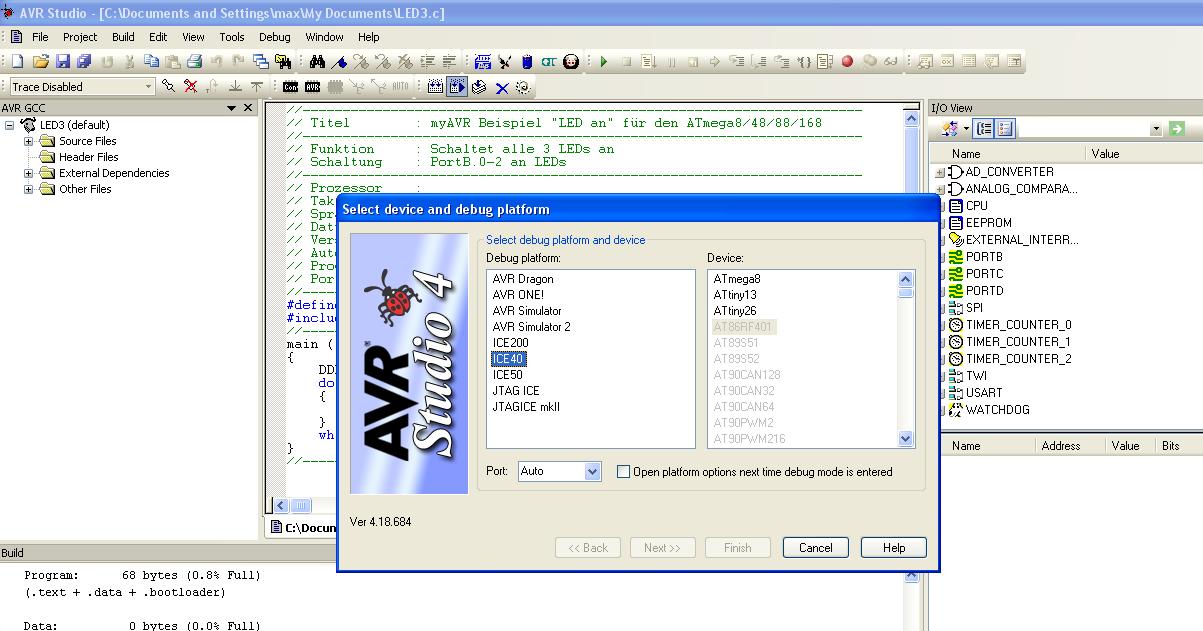Click the Copy toolbar icon

click(x=150, y=61)
